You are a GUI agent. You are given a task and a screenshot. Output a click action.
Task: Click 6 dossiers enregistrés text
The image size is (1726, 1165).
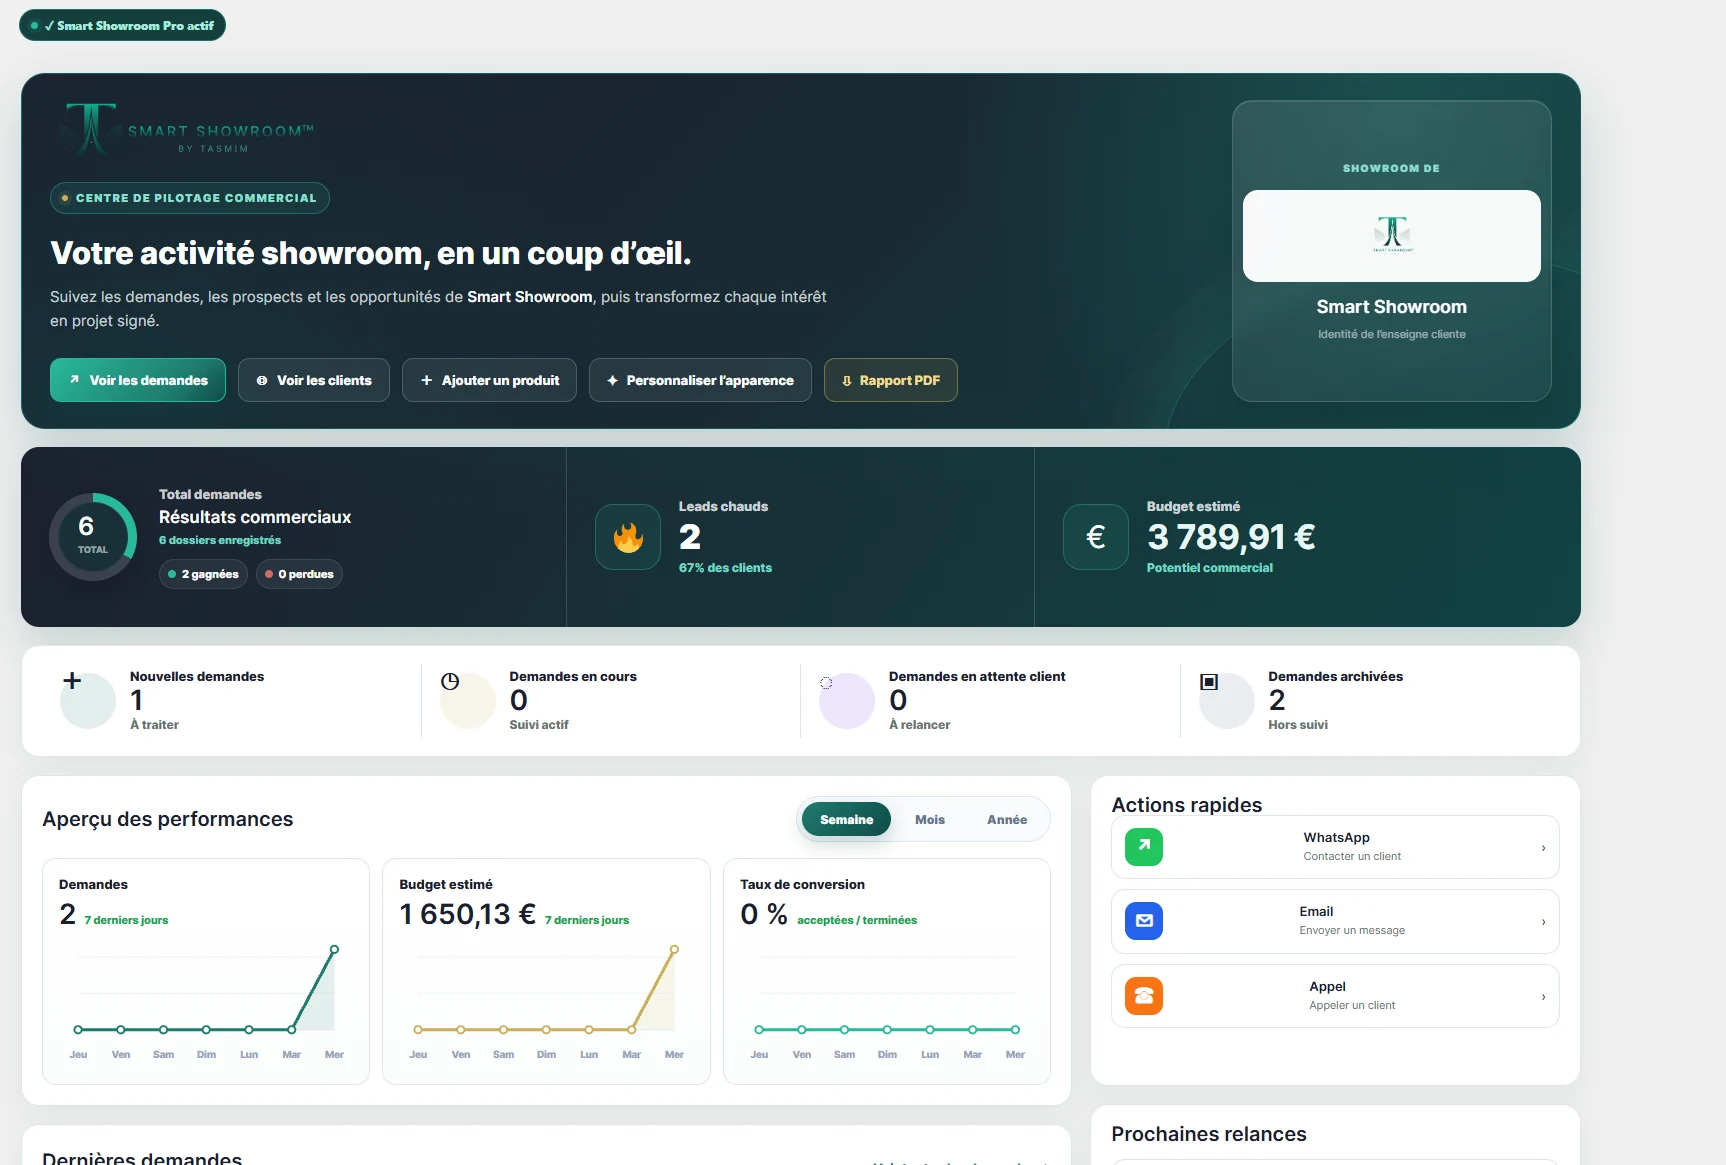pyautogui.click(x=220, y=540)
